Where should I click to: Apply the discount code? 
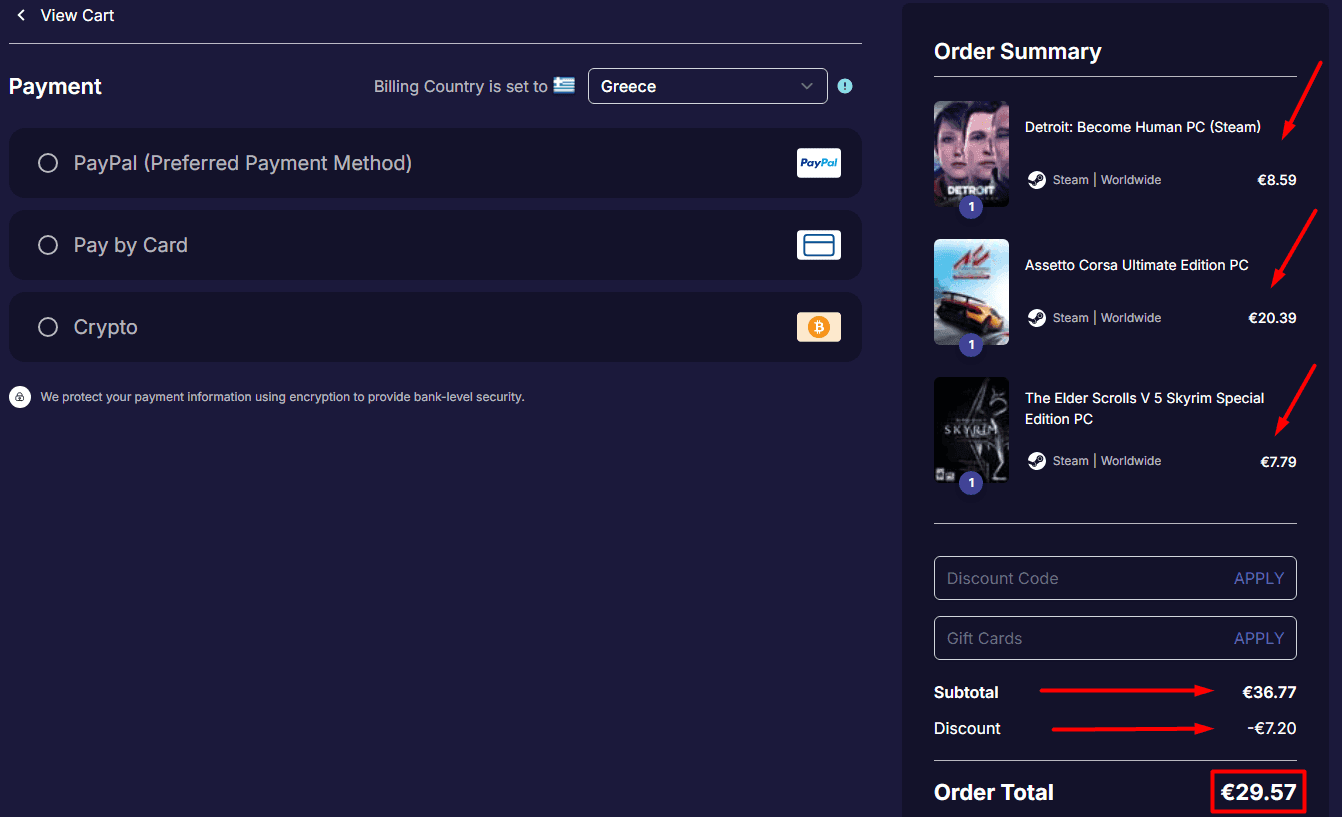pyautogui.click(x=1259, y=578)
